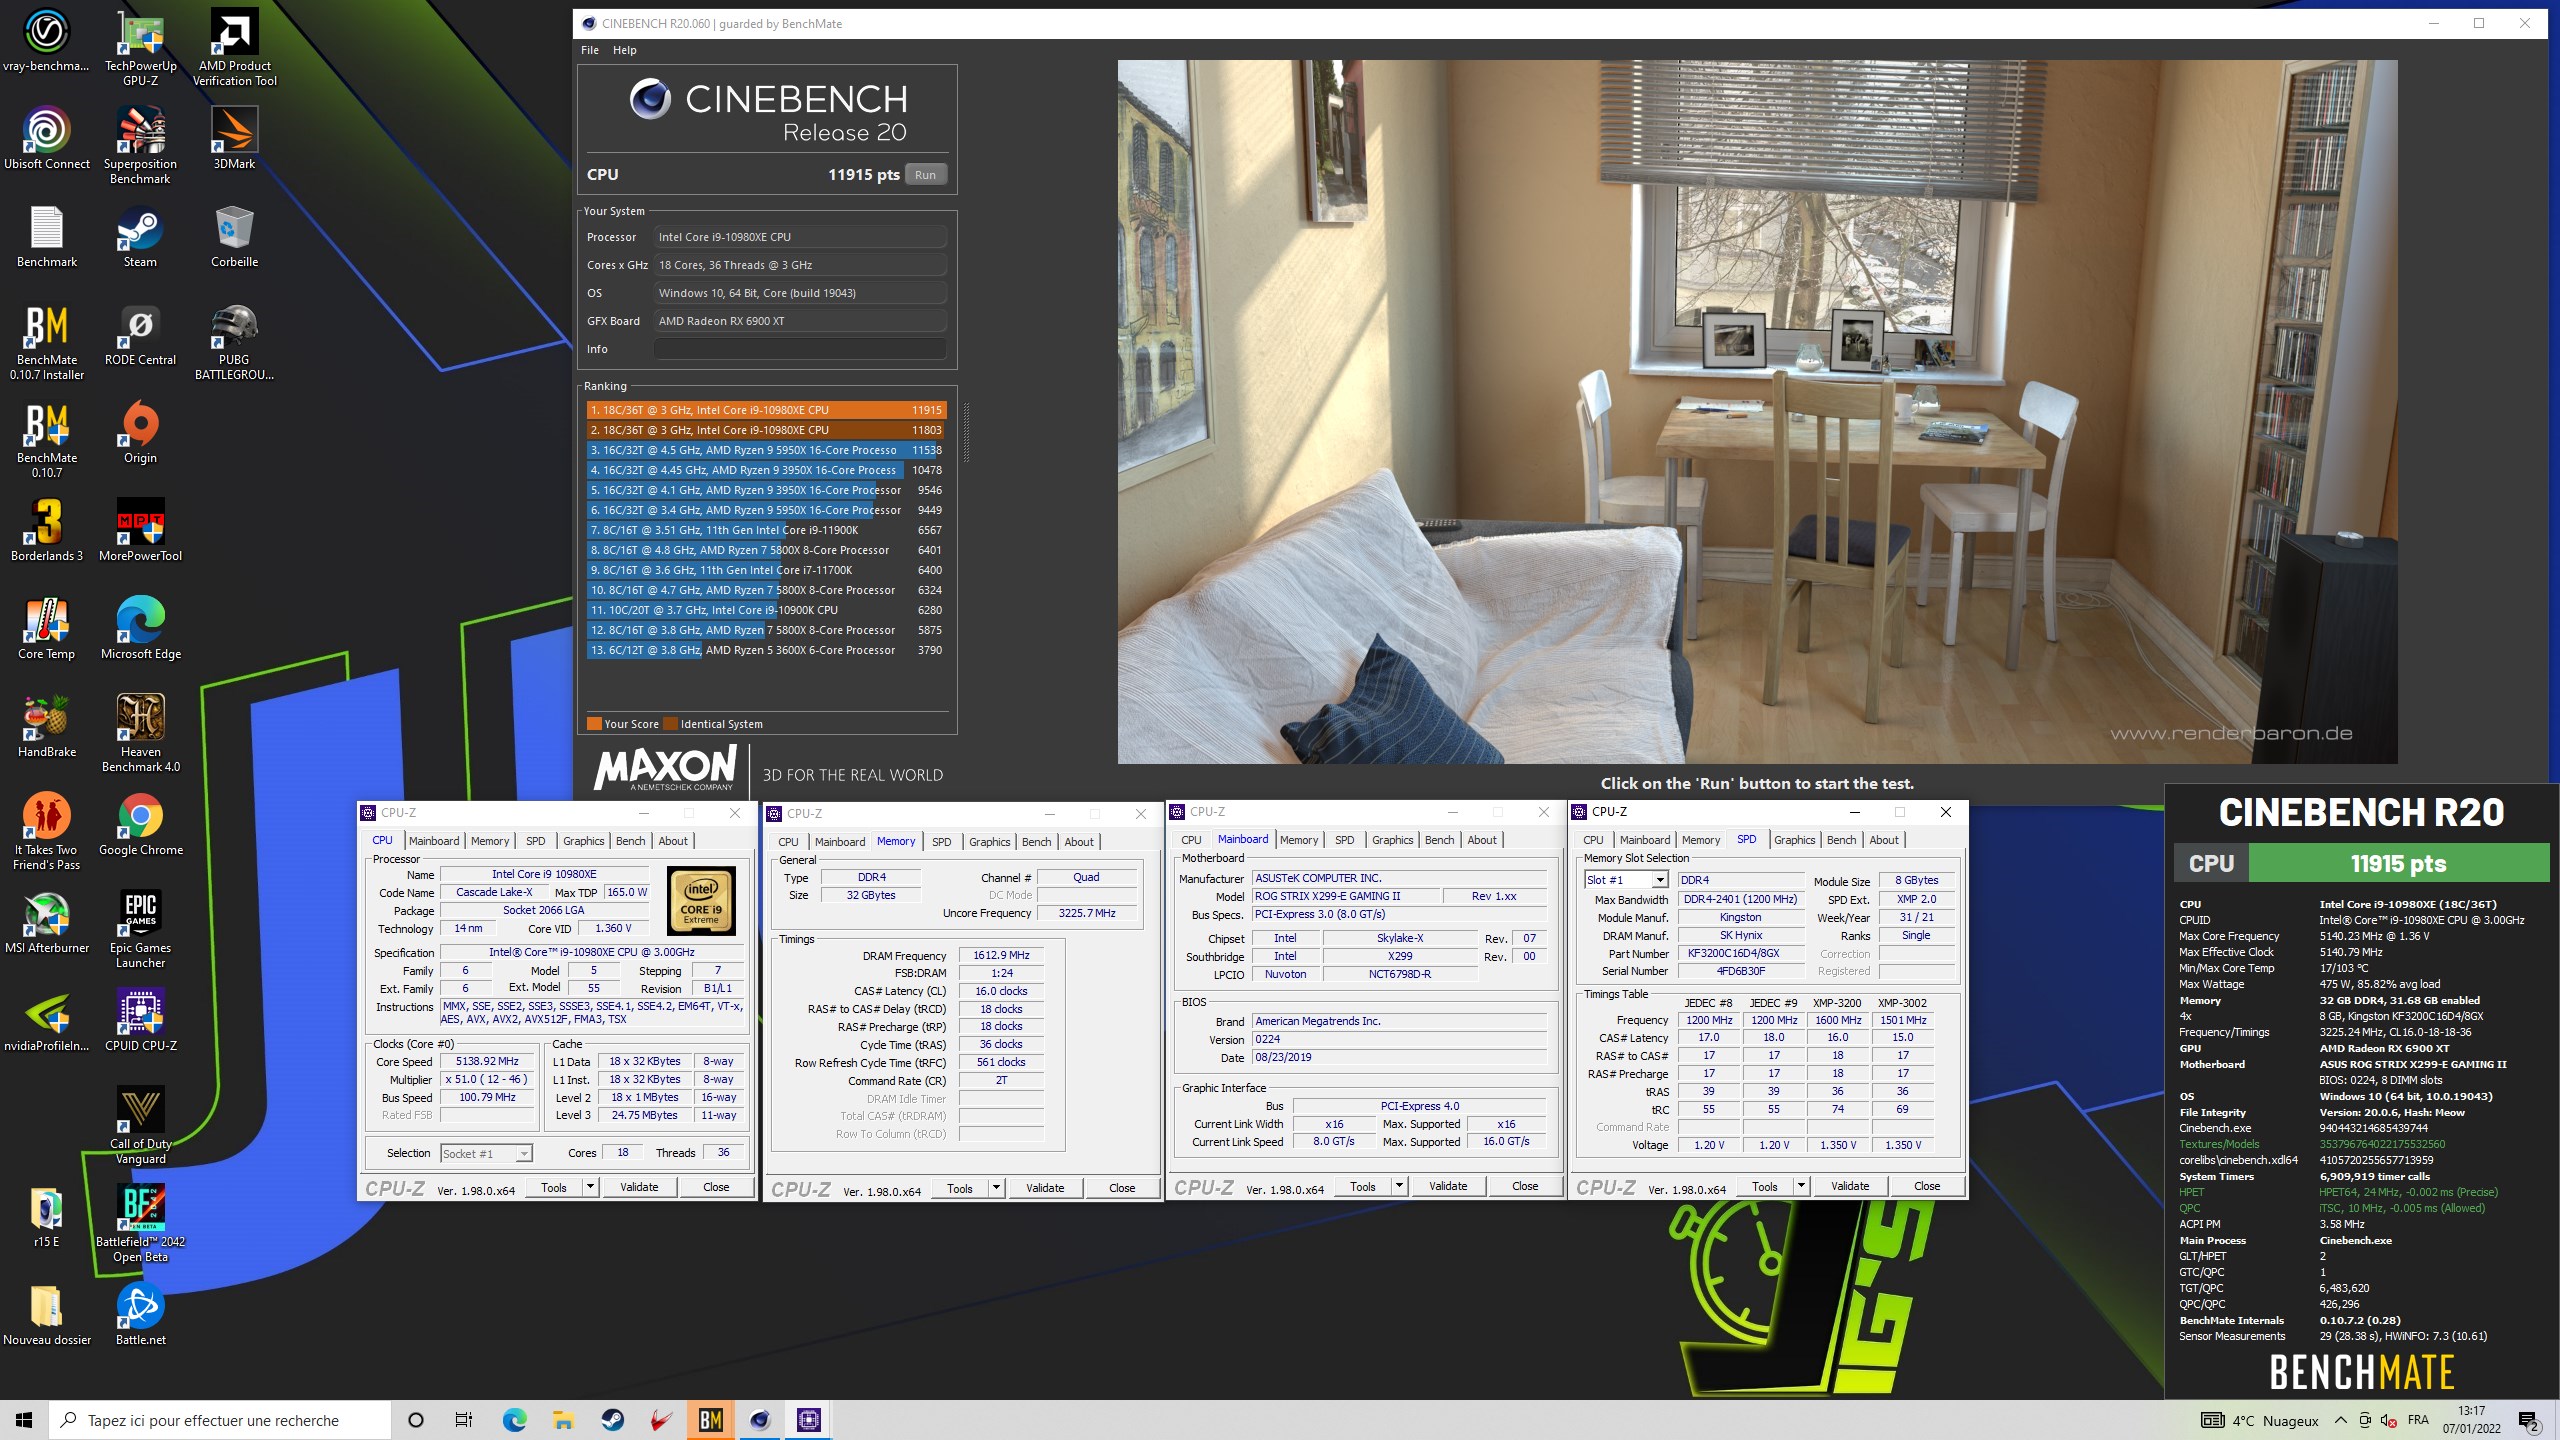Screen dimensions: 2560x1440
Task: Show hidden system tray icons chevron
Action: coord(2340,1420)
